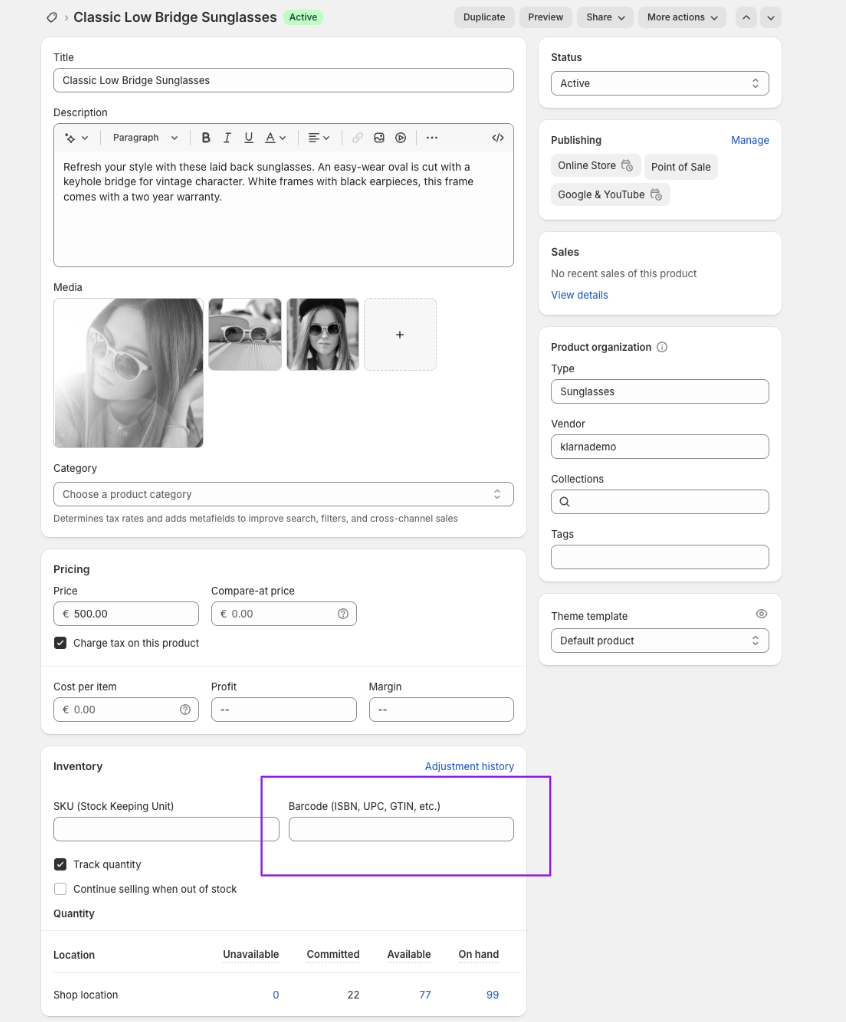Open the More actions menu
846x1022 pixels.
682,17
